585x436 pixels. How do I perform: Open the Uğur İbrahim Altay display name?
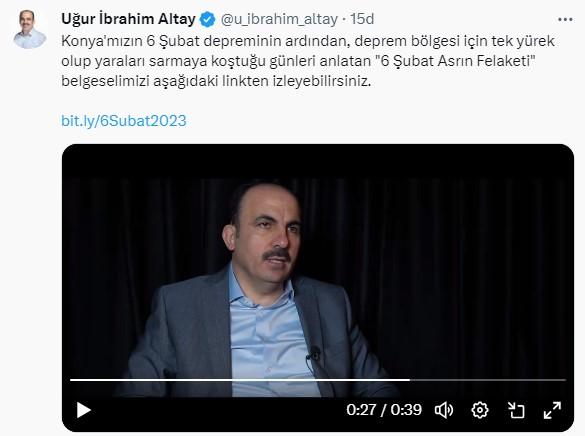(x=128, y=19)
